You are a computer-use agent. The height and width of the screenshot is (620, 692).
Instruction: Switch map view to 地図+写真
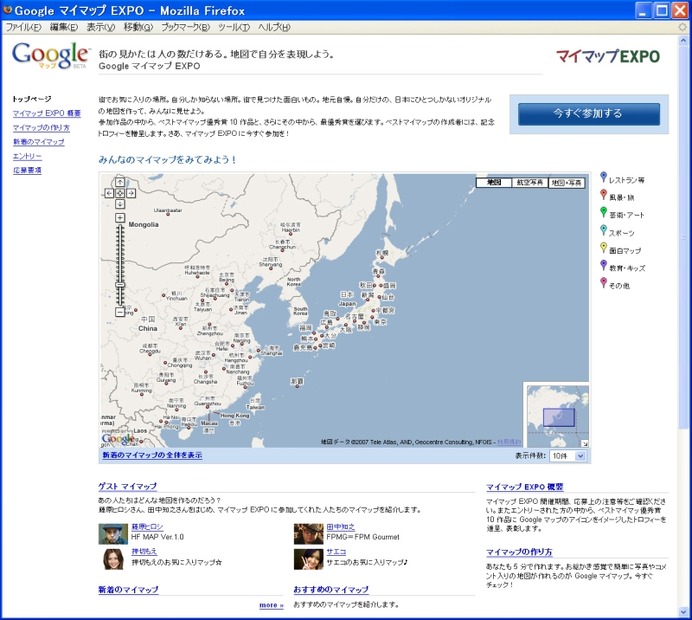[567, 183]
